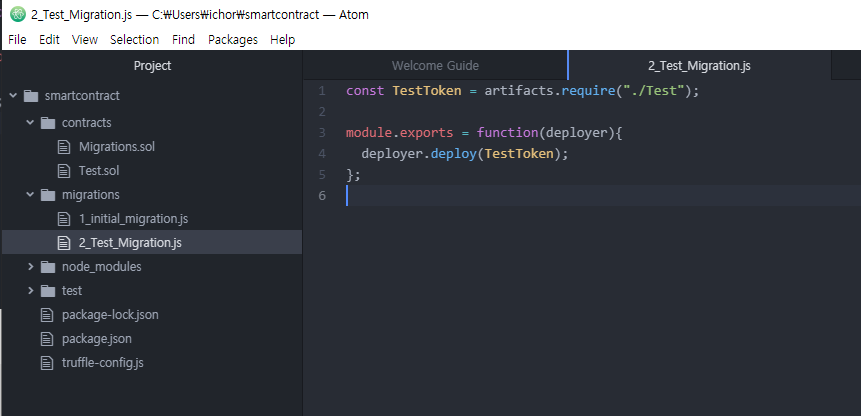Select migrations folder label
This screenshot has width=861, height=416.
click(91, 195)
